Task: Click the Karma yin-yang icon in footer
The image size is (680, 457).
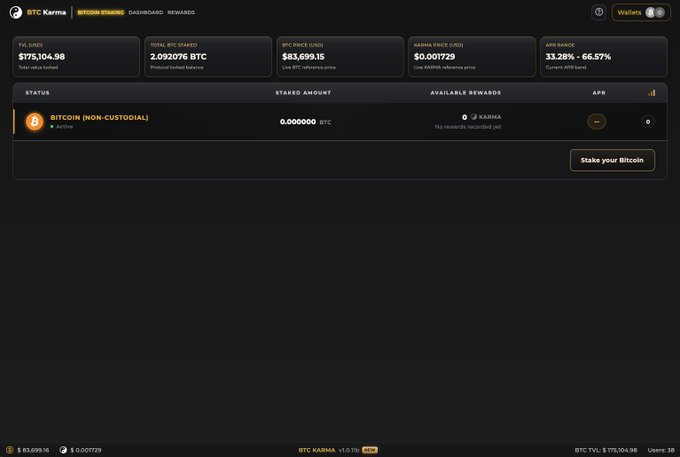Action: click(x=63, y=450)
